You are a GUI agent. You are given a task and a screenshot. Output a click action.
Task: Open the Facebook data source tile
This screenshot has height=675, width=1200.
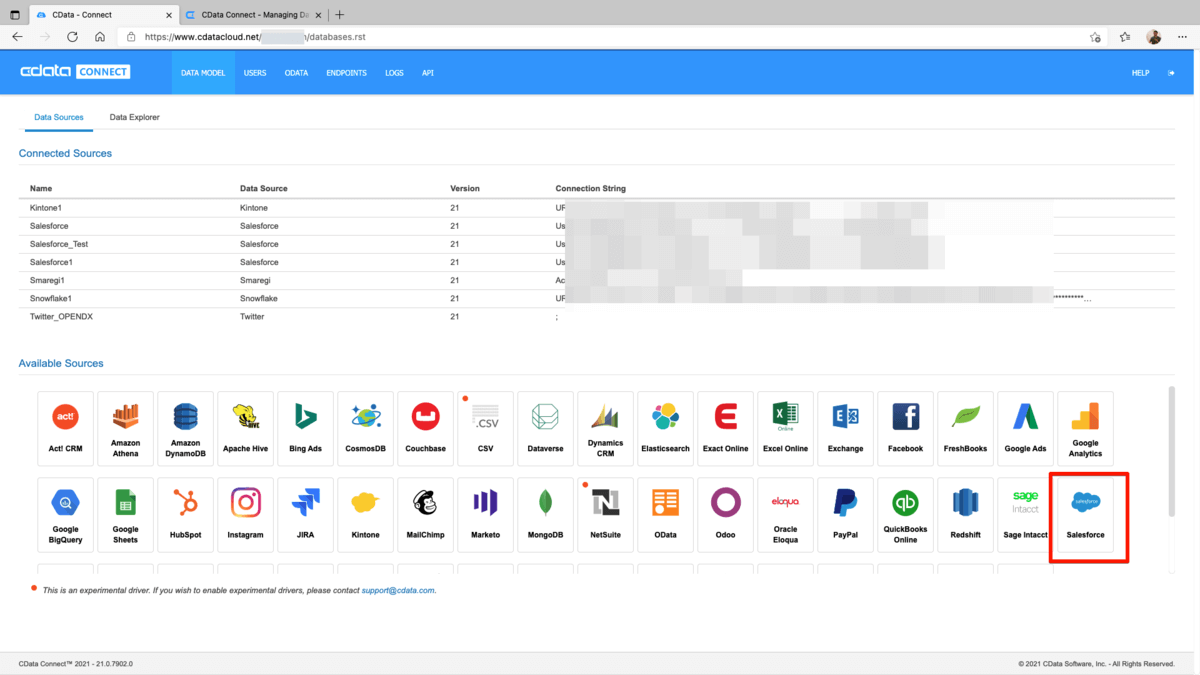[x=905, y=428]
